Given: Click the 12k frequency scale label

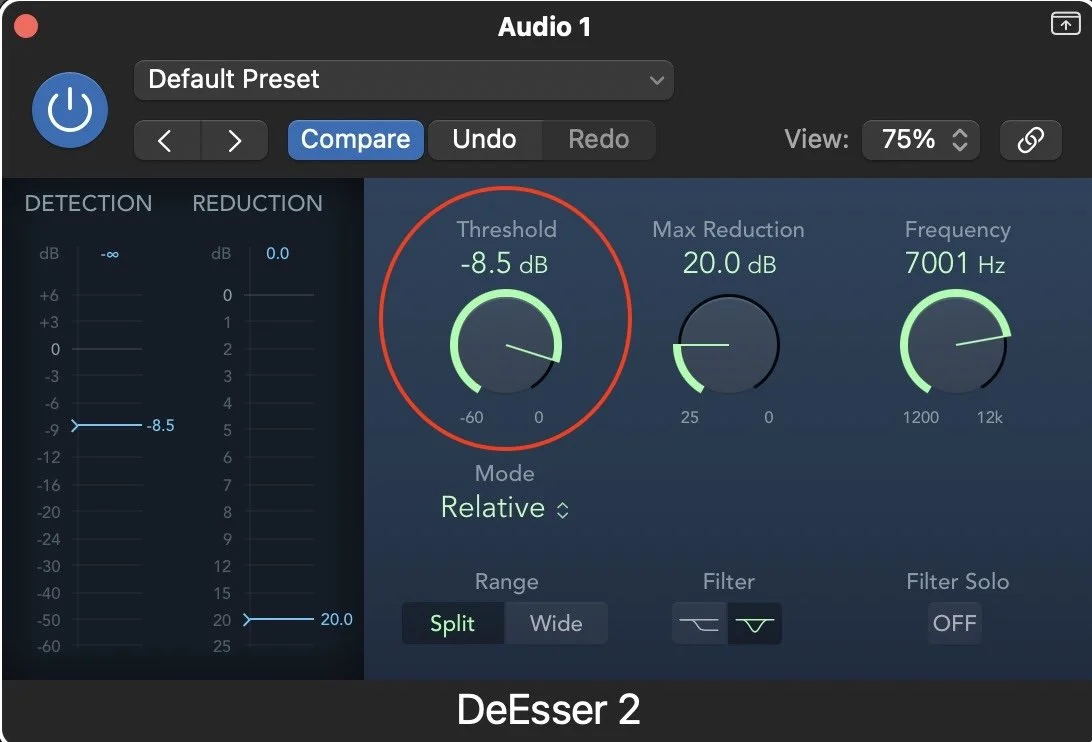Looking at the screenshot, I should [x=990, y=417].
